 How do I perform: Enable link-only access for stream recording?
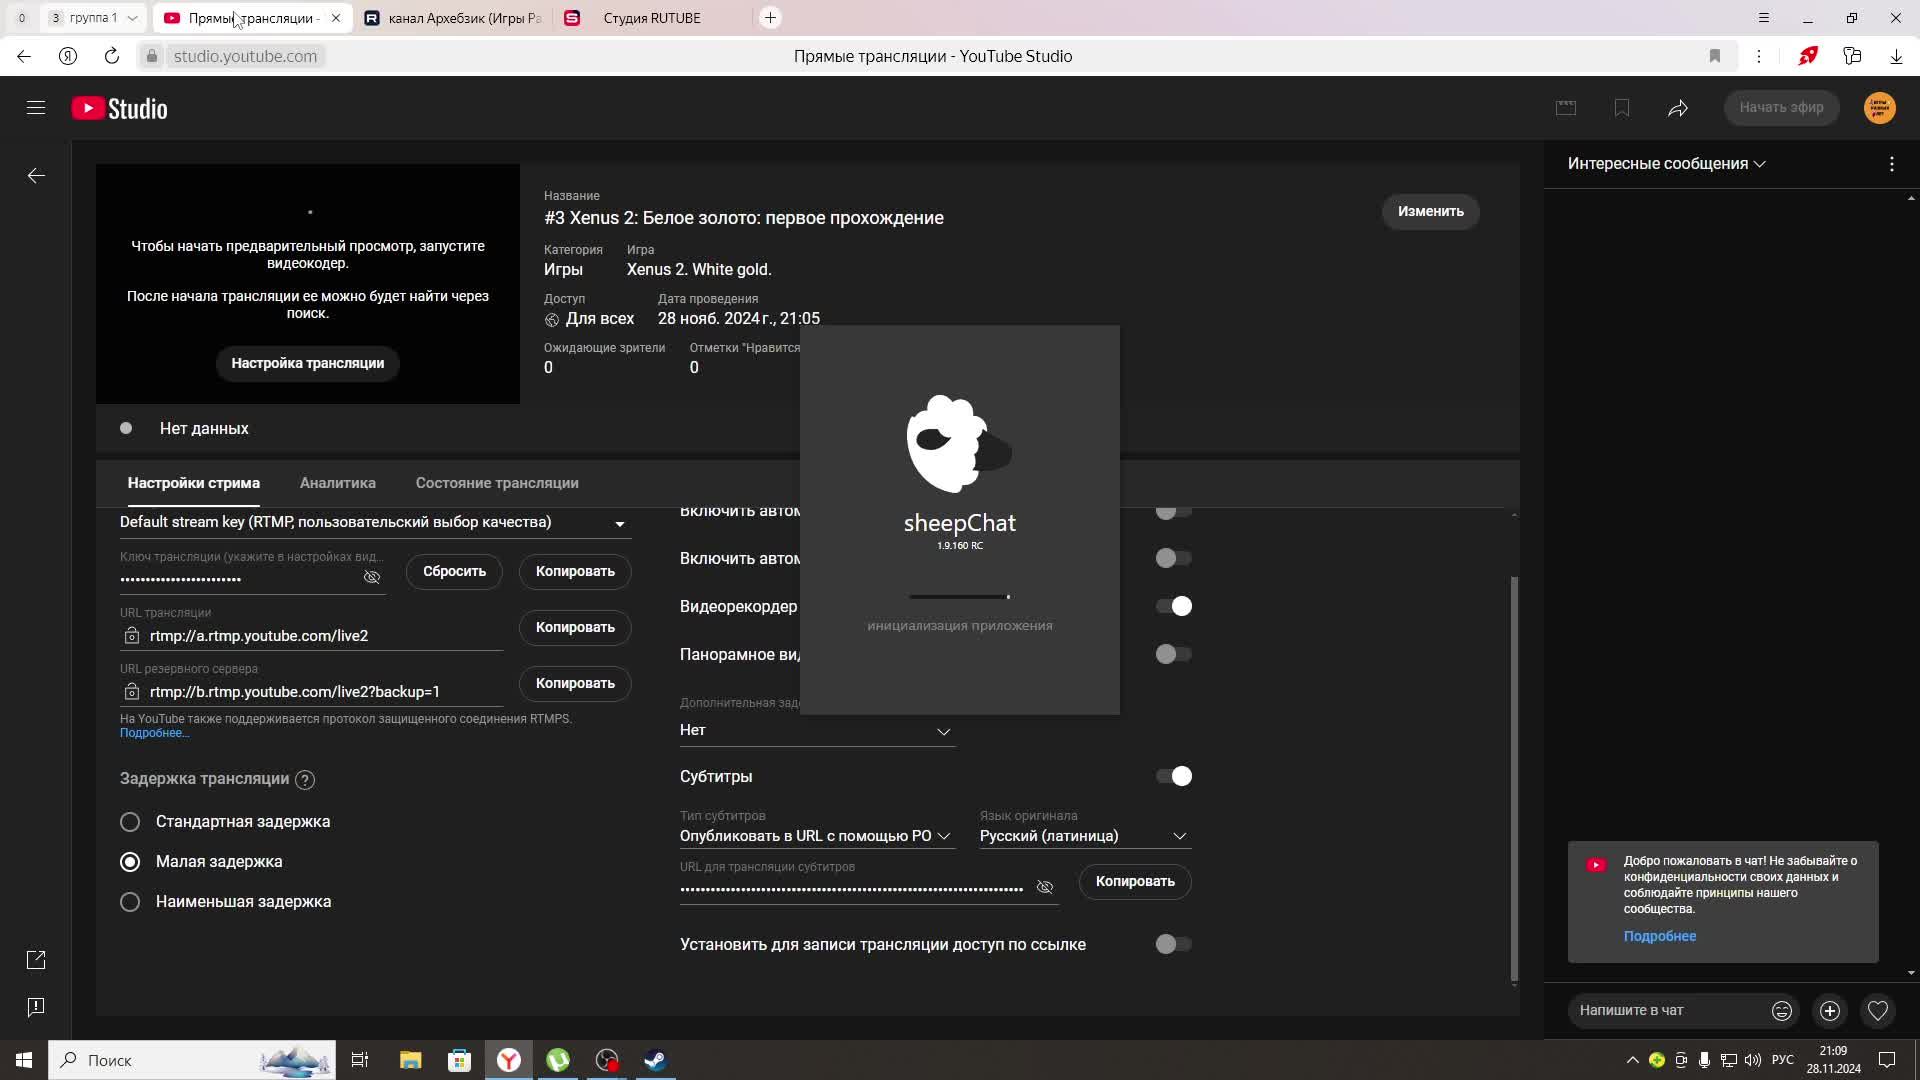[x=1173, y=944]
